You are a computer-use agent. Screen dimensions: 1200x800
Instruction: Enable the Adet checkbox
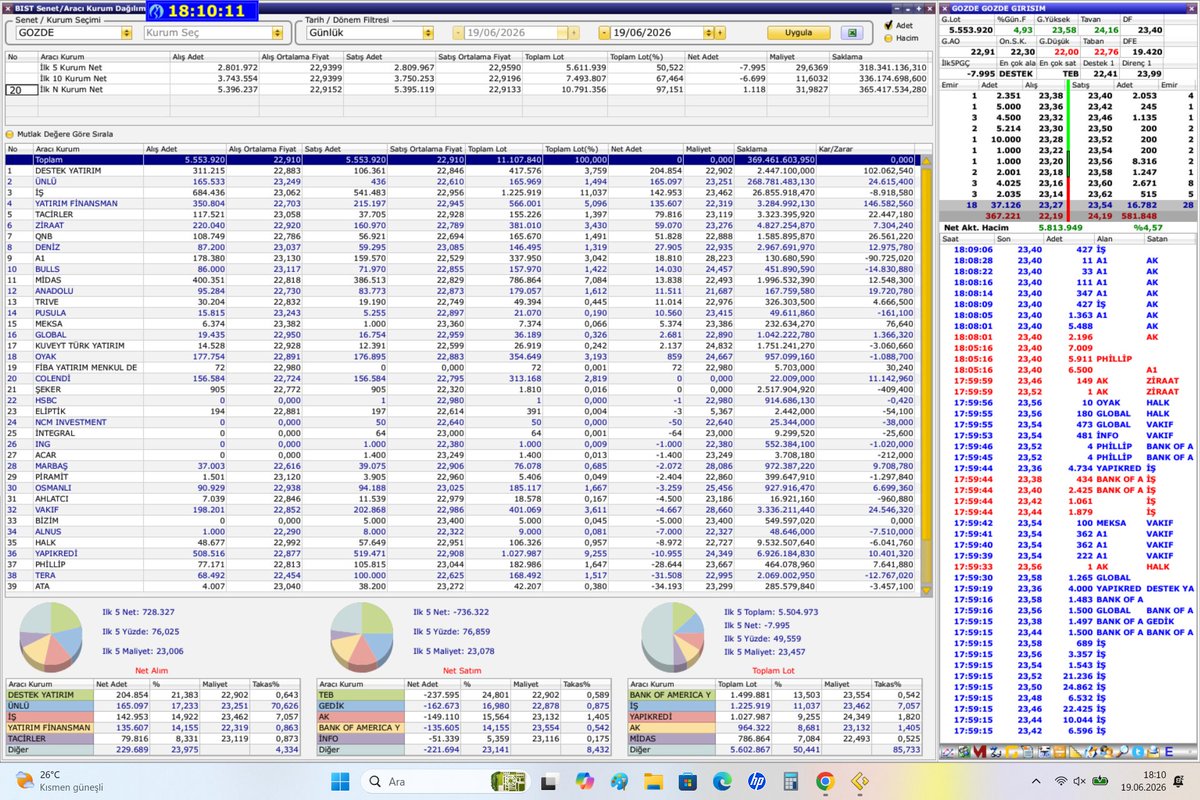coord(889,25)
